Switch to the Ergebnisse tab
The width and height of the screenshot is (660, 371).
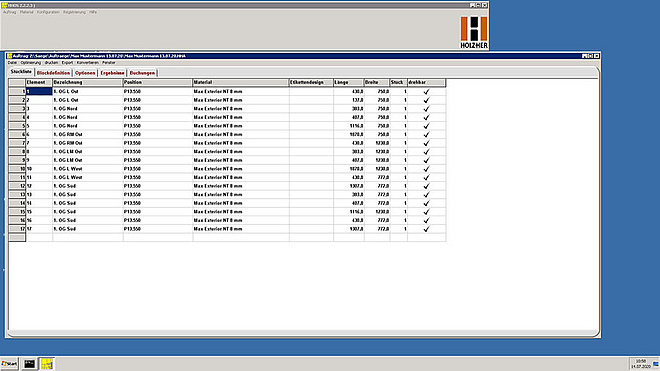click(112, 73)
